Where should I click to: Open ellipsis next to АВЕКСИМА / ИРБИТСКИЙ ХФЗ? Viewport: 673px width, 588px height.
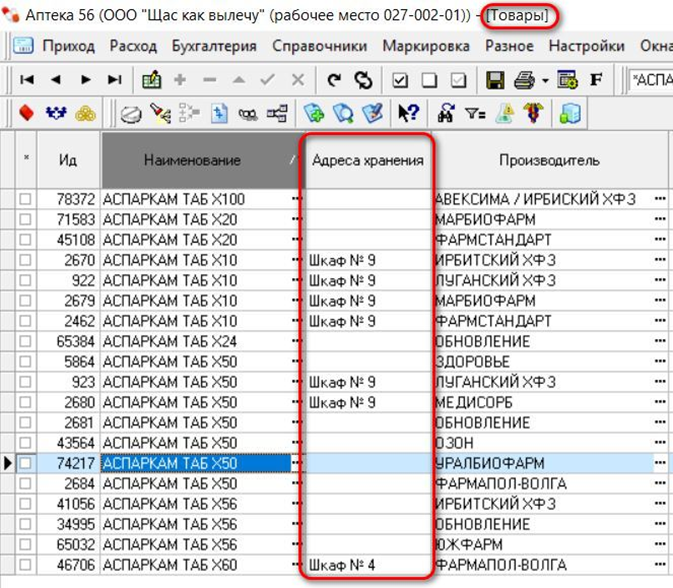[660, 199]
